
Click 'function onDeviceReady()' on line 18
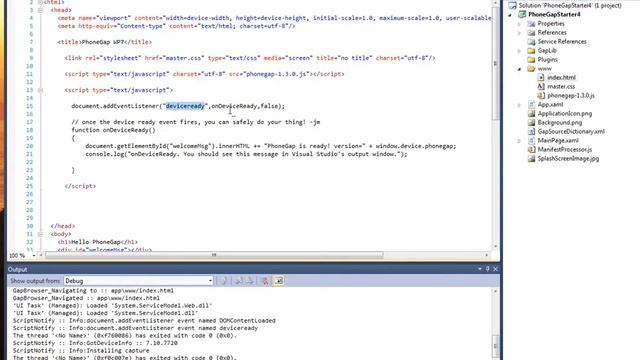(x=113, y=130)
